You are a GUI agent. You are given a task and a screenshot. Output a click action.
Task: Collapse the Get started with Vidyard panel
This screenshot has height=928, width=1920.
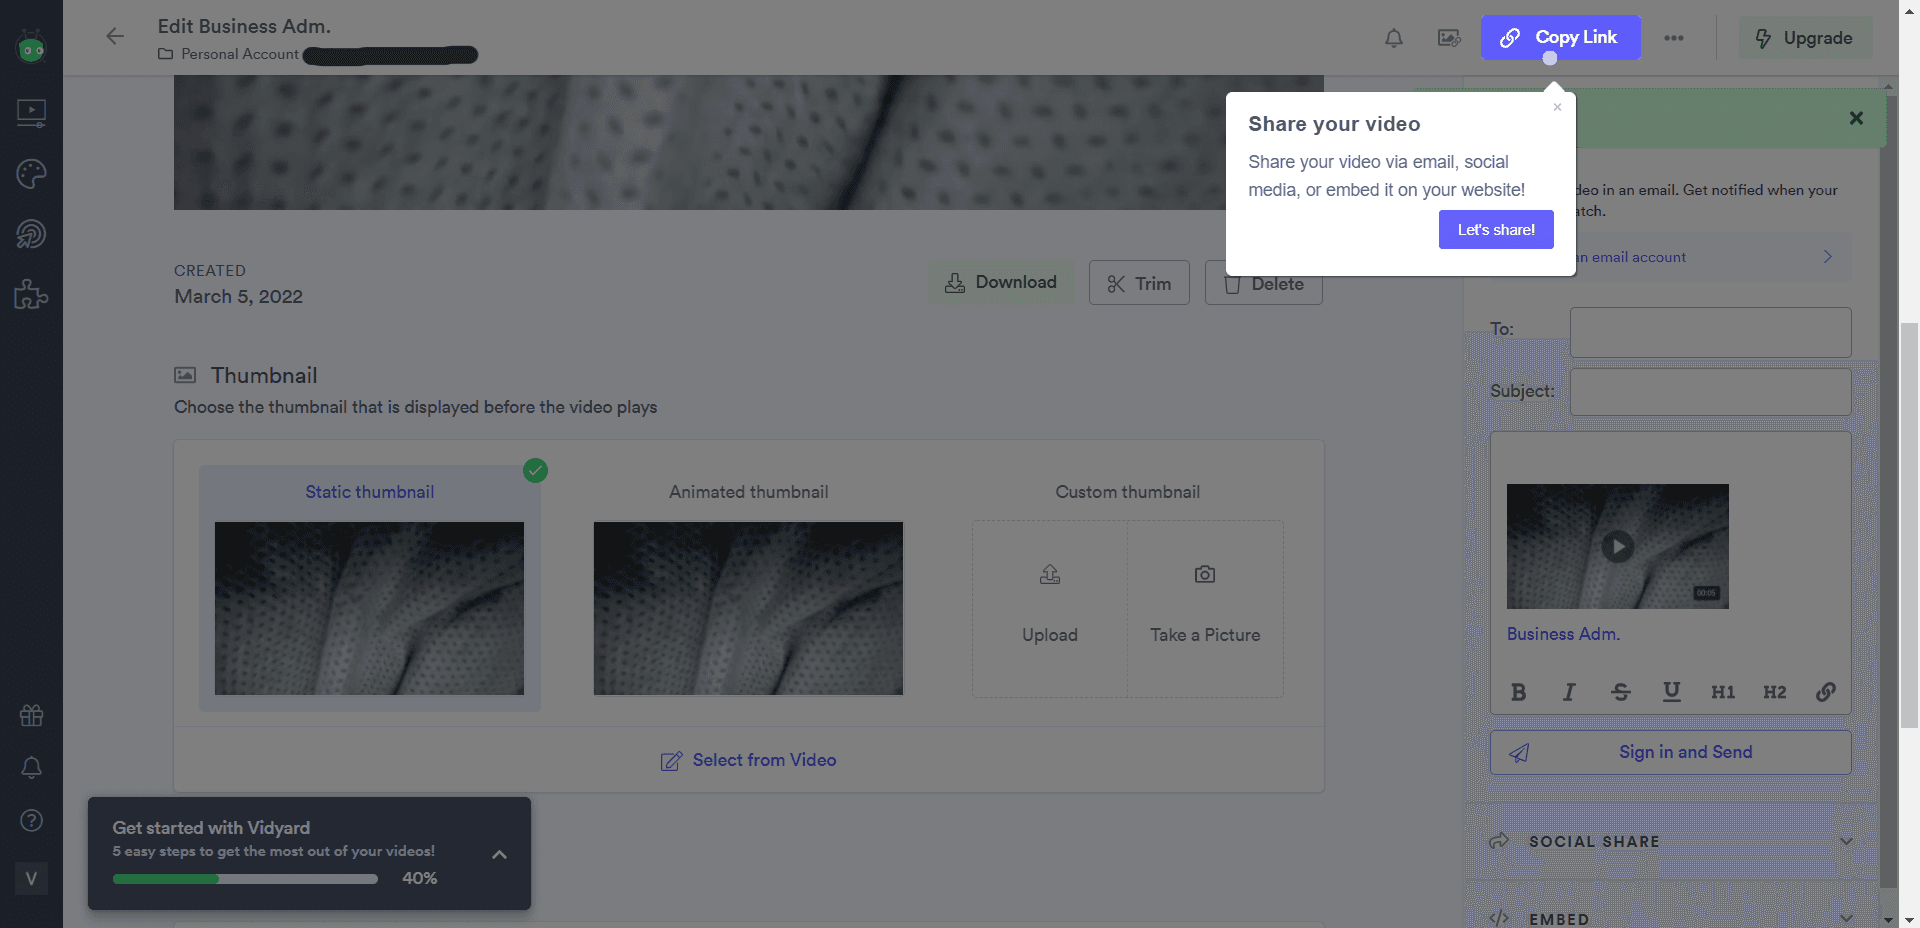(x=500, y=855)
